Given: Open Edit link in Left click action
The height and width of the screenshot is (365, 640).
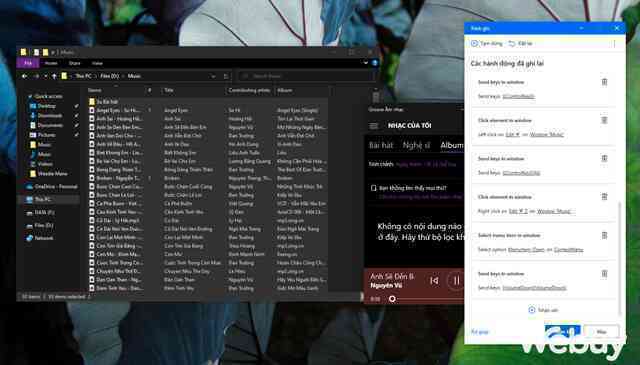Looking at the screenshot, I should 513,134.
